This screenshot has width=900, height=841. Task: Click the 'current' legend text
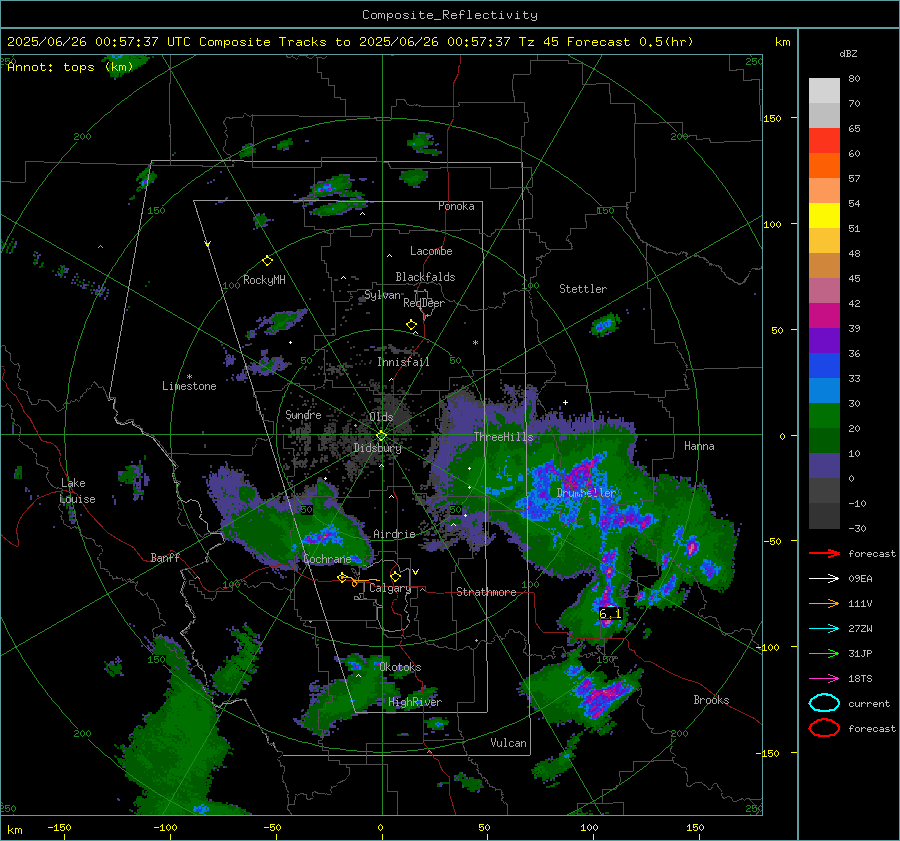(869, 703)
